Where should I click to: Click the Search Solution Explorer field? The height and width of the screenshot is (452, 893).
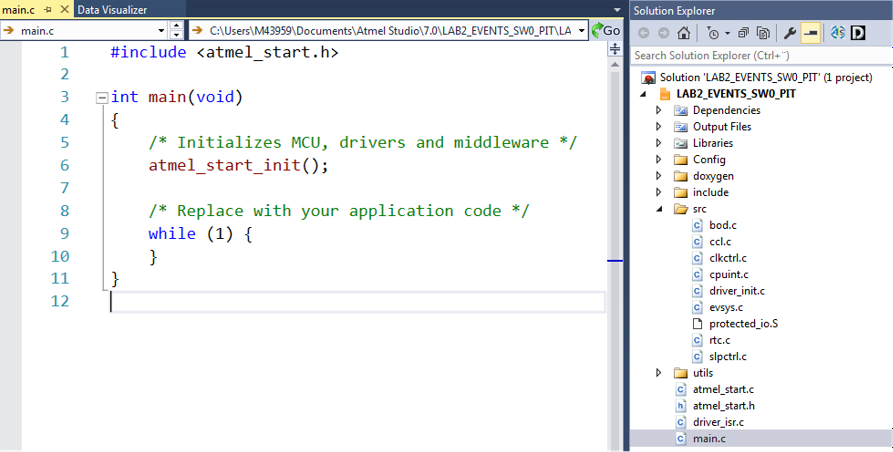pos(761,55)
